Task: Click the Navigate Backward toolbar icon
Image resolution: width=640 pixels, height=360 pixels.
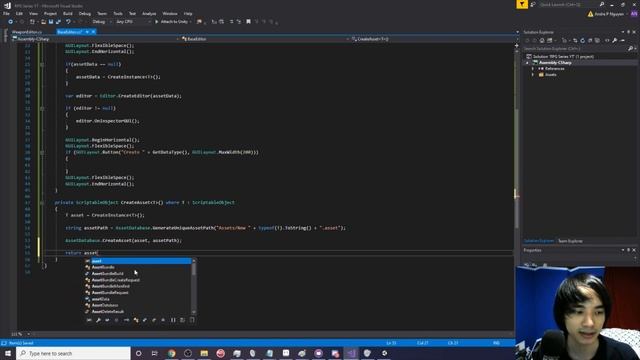Action: tap(11, 22)
